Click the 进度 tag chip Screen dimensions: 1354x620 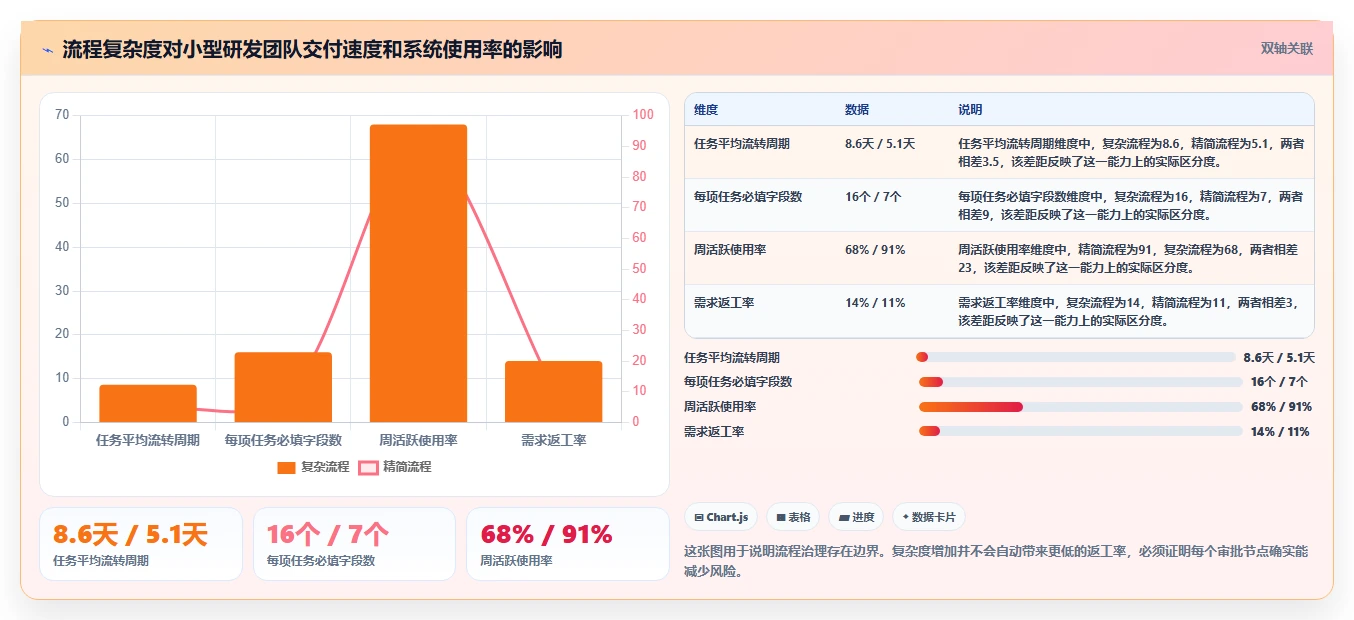856,517
